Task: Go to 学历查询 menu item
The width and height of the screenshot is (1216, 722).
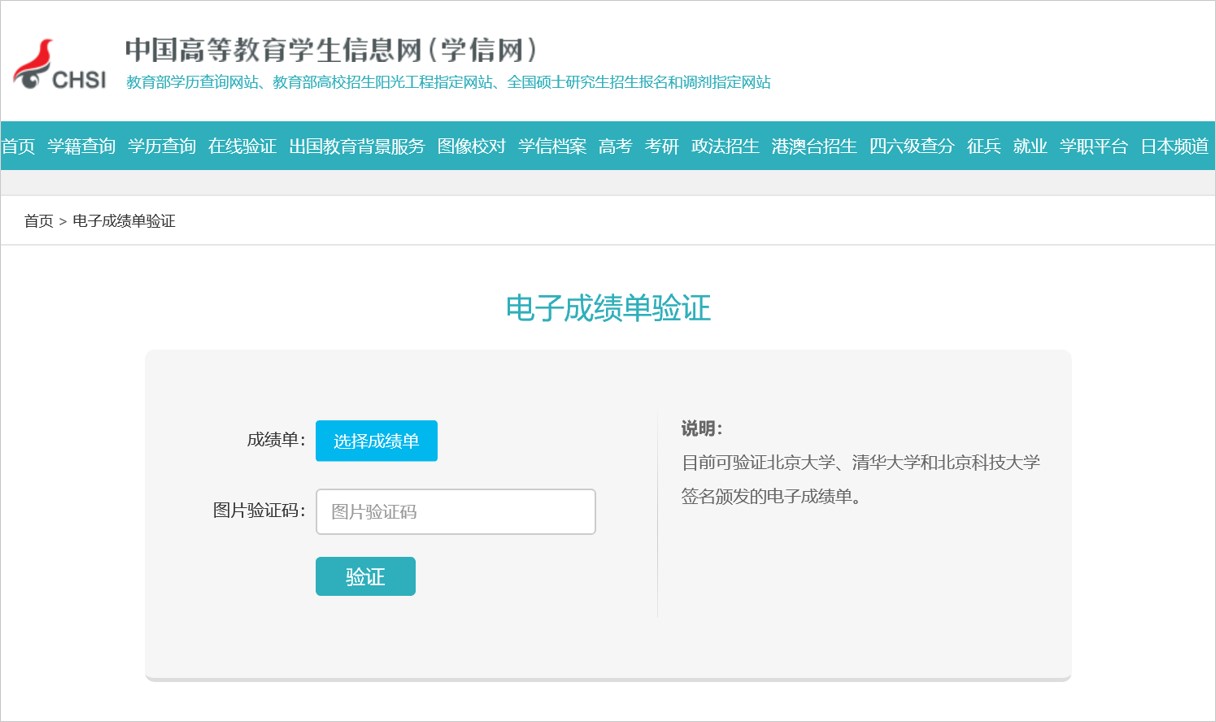Action: pyautogui.click(x=162, y=146)
